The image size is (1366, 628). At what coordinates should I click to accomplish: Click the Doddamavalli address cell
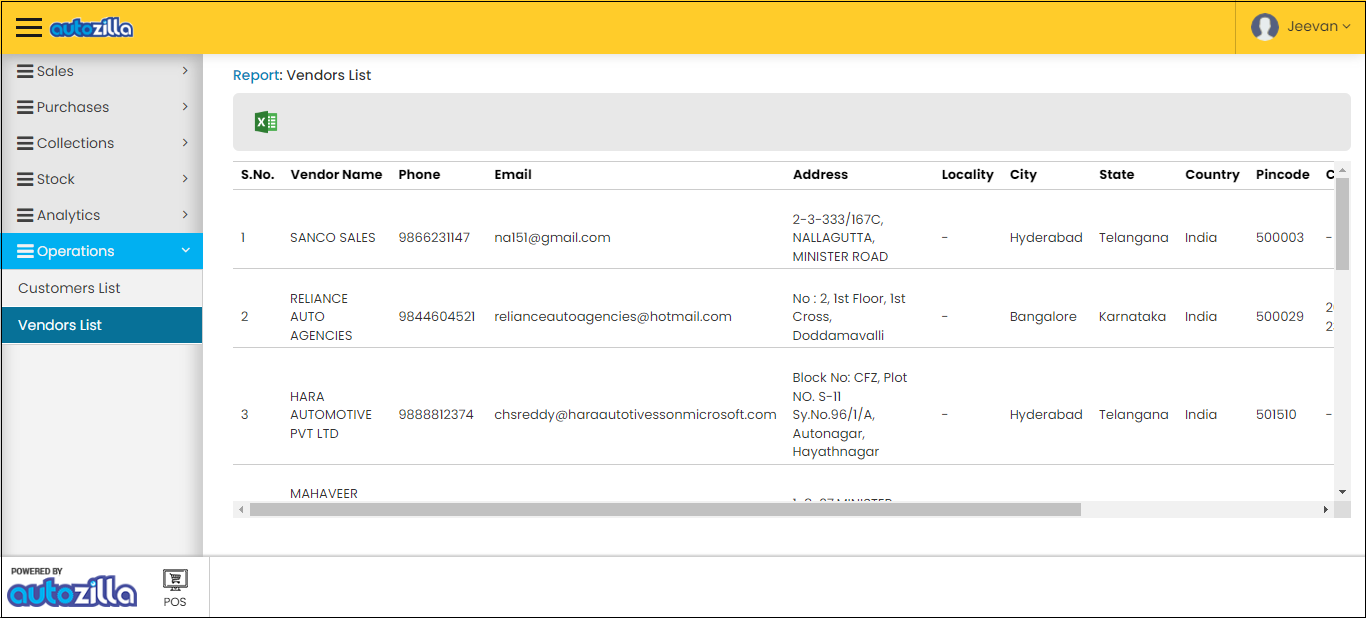pyautogui.click(x=849, y=317)
